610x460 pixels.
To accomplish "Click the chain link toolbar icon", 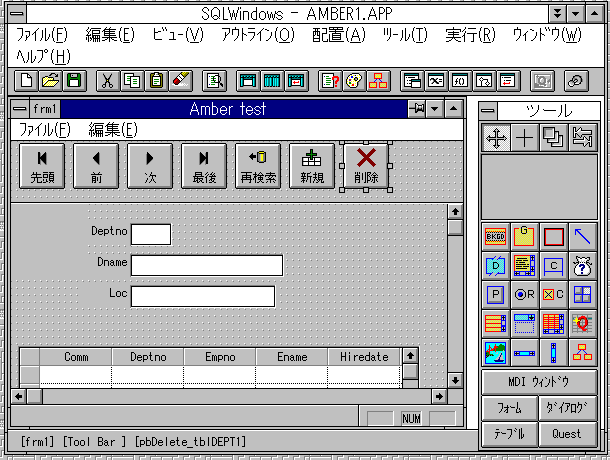I will coord(576,81).
